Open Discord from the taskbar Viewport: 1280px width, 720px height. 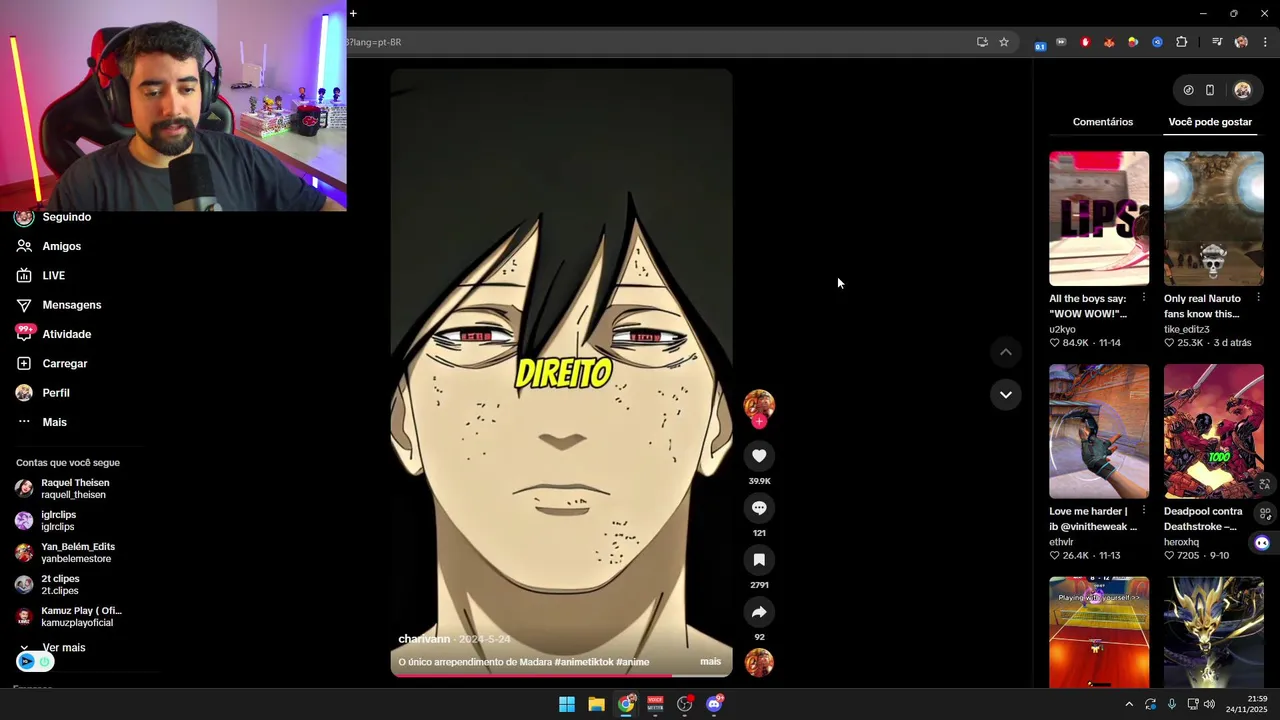pyautogui.click(x=714, y=704)
